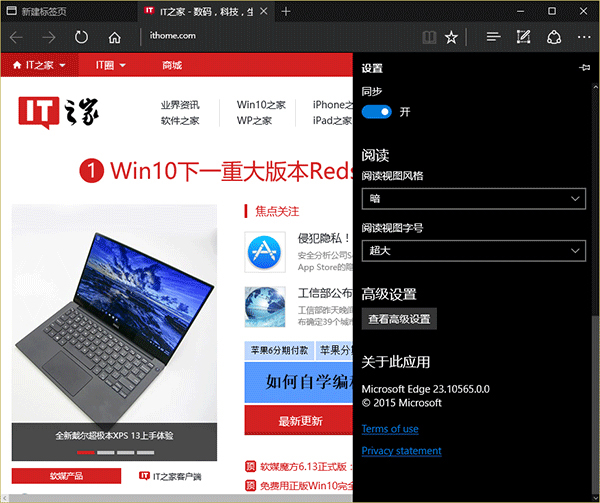
Task: Click 查看高级设置 button
Action: [399, 319]
